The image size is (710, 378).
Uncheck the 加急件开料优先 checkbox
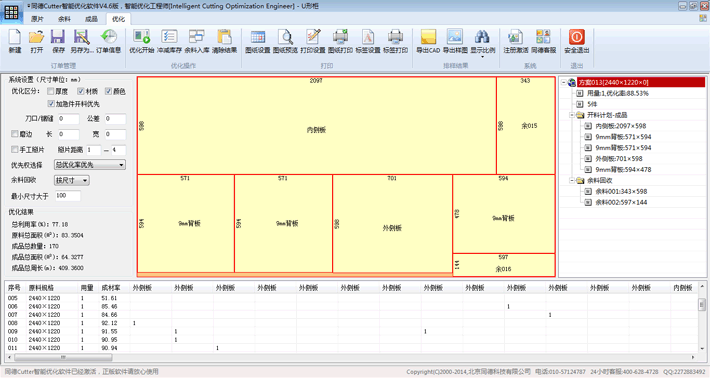click(x=51, y=104)
